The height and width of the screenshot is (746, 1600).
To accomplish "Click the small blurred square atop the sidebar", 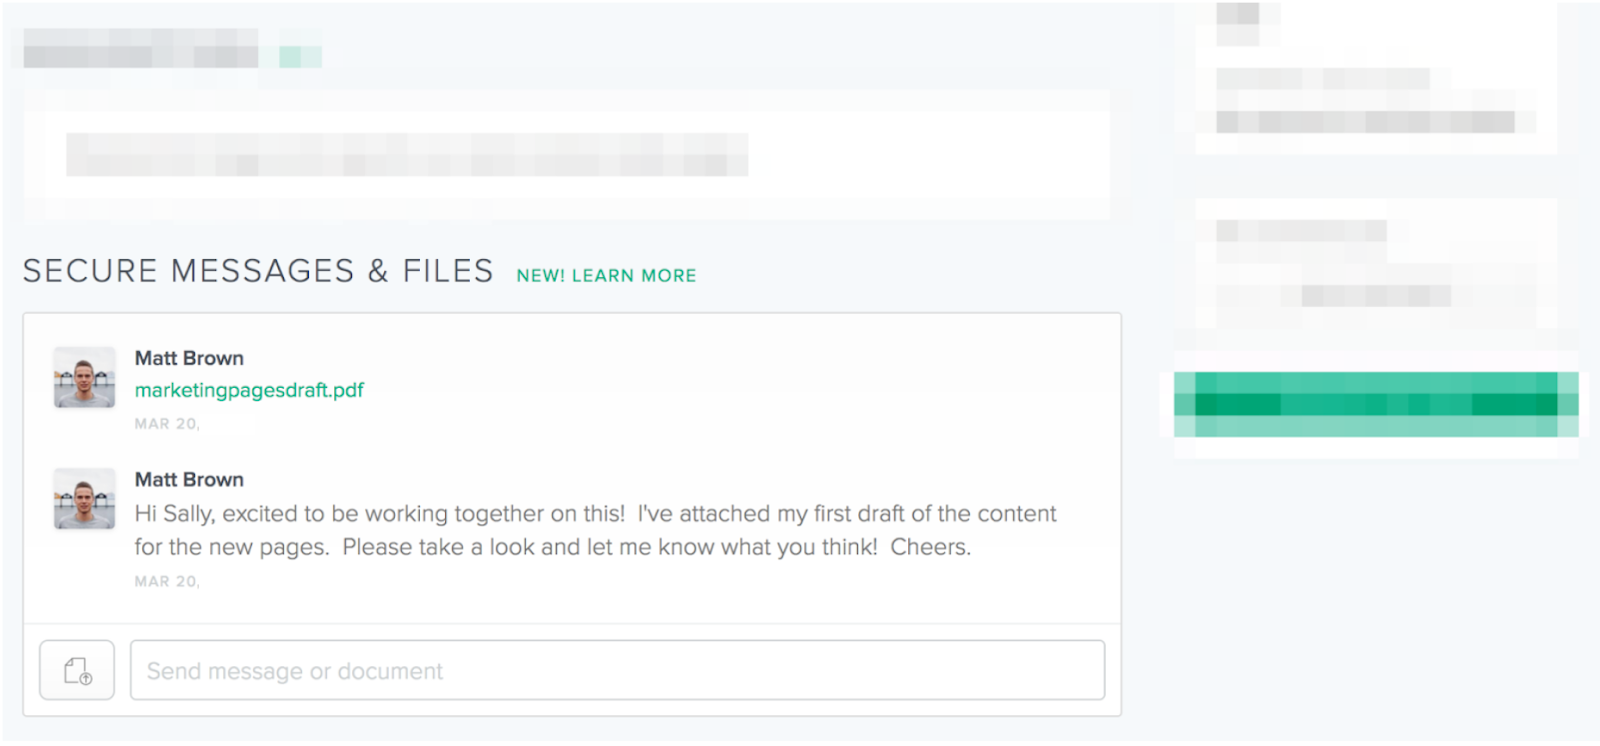I will (1237, 24).
